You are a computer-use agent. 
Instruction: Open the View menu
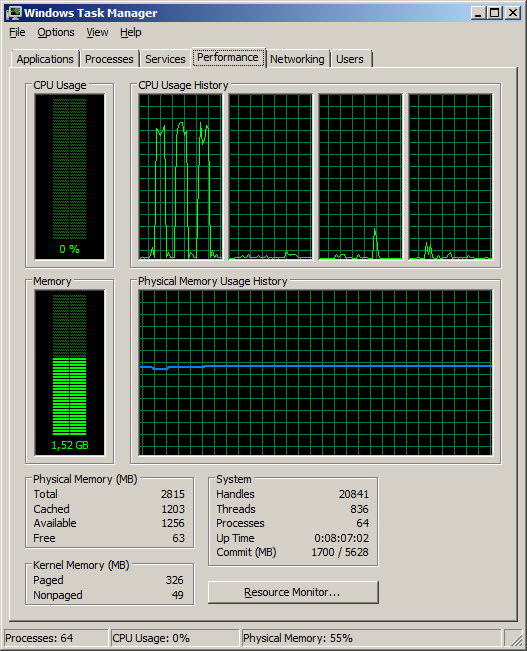tap(97, 32)
